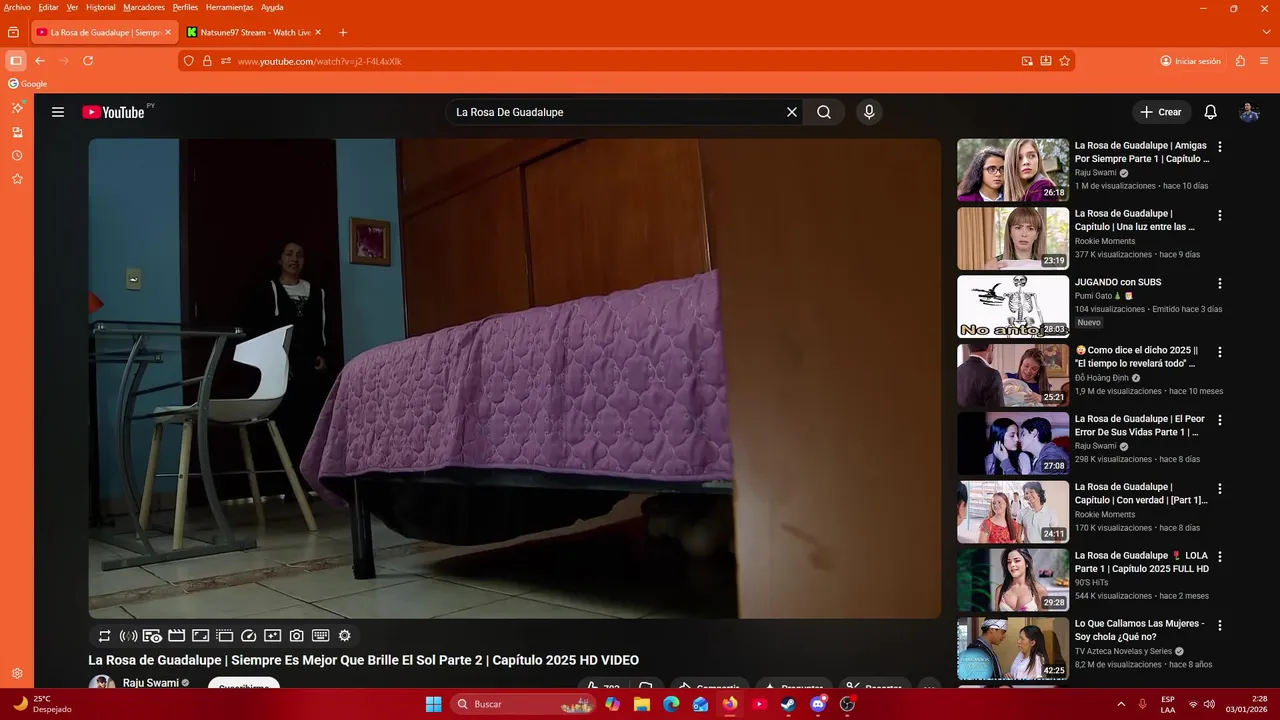Click the video filters sparkle icon

coord(273,636)
